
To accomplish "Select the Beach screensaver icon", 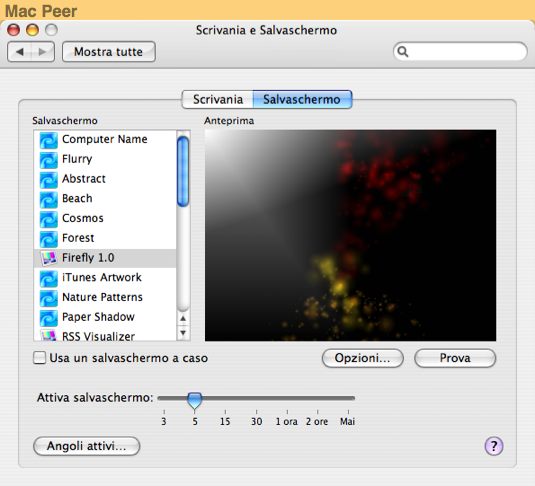I will point(48,200).
